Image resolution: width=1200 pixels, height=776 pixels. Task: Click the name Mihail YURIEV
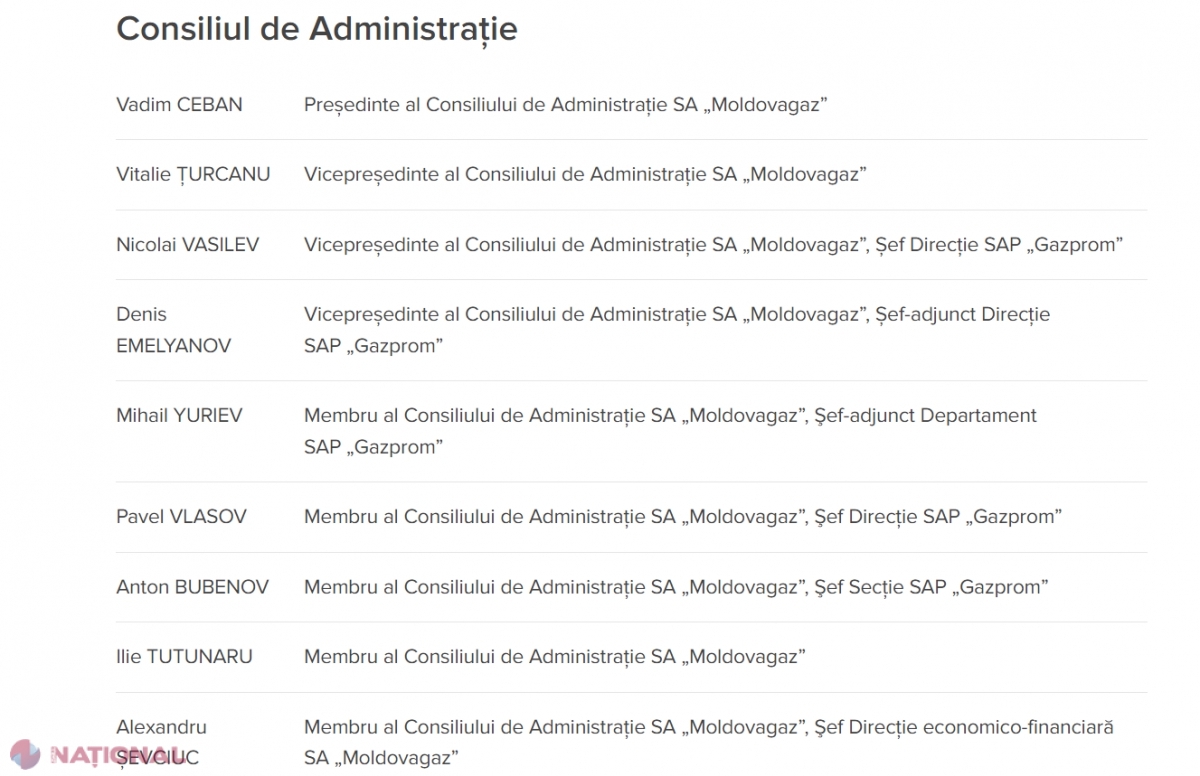[x=179, y=415]
